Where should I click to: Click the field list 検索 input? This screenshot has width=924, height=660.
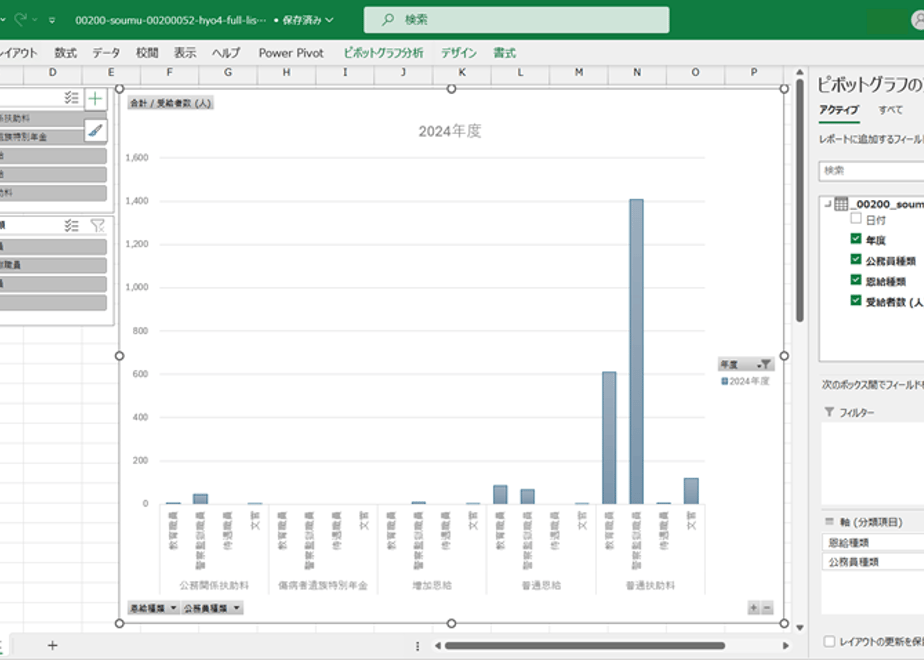(872, 171)
